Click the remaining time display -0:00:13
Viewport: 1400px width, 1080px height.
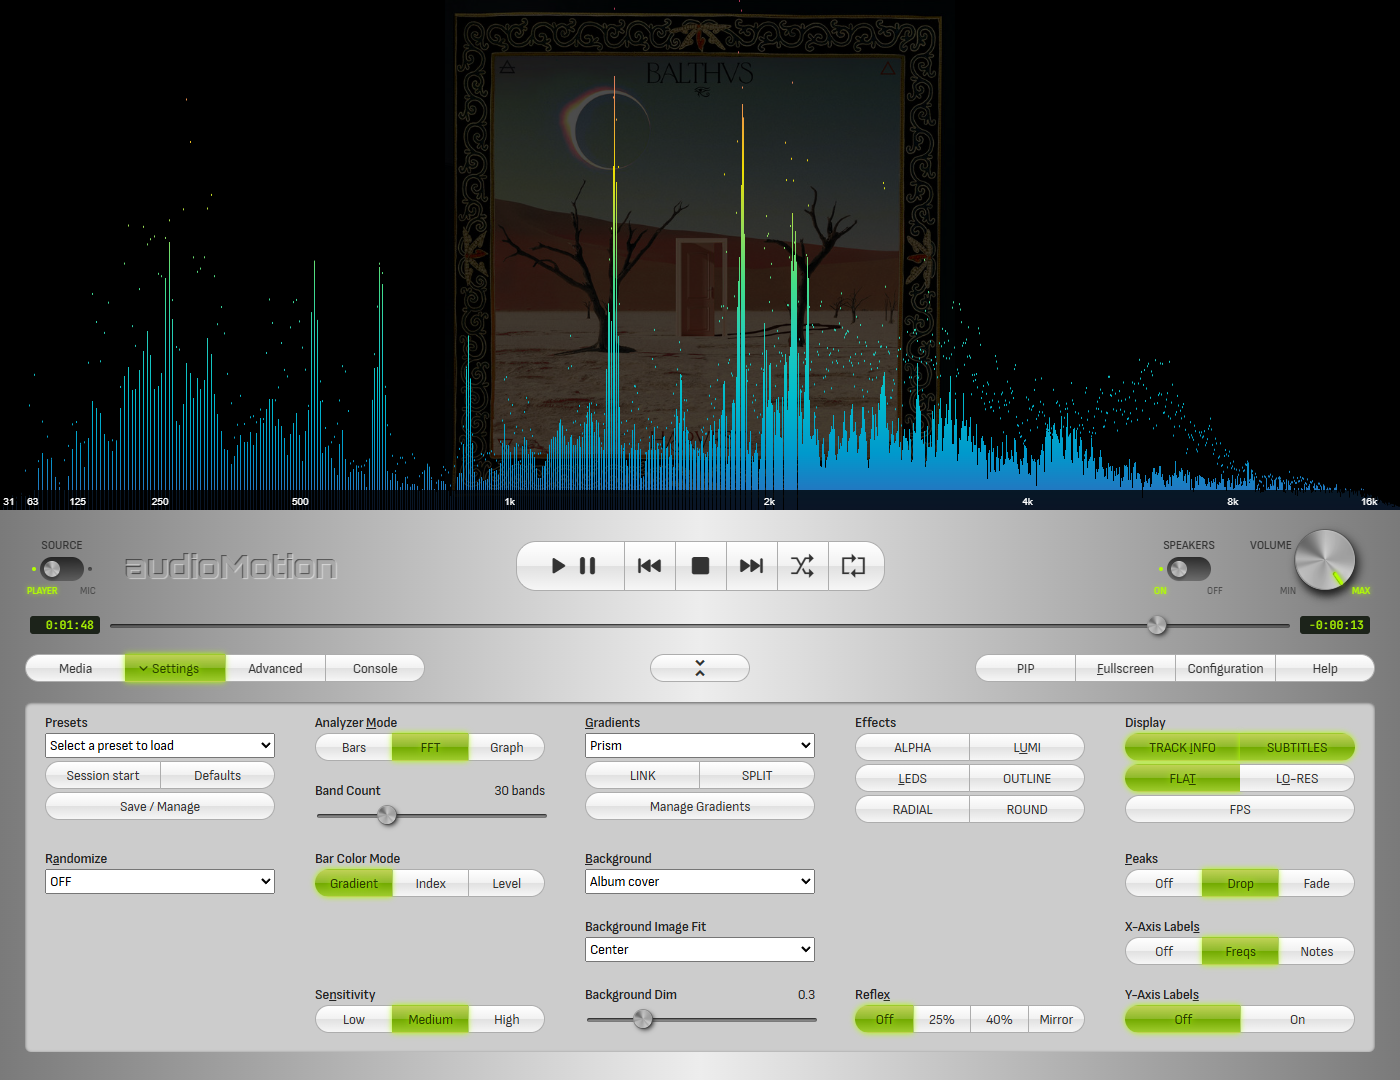click(1335, 625)
